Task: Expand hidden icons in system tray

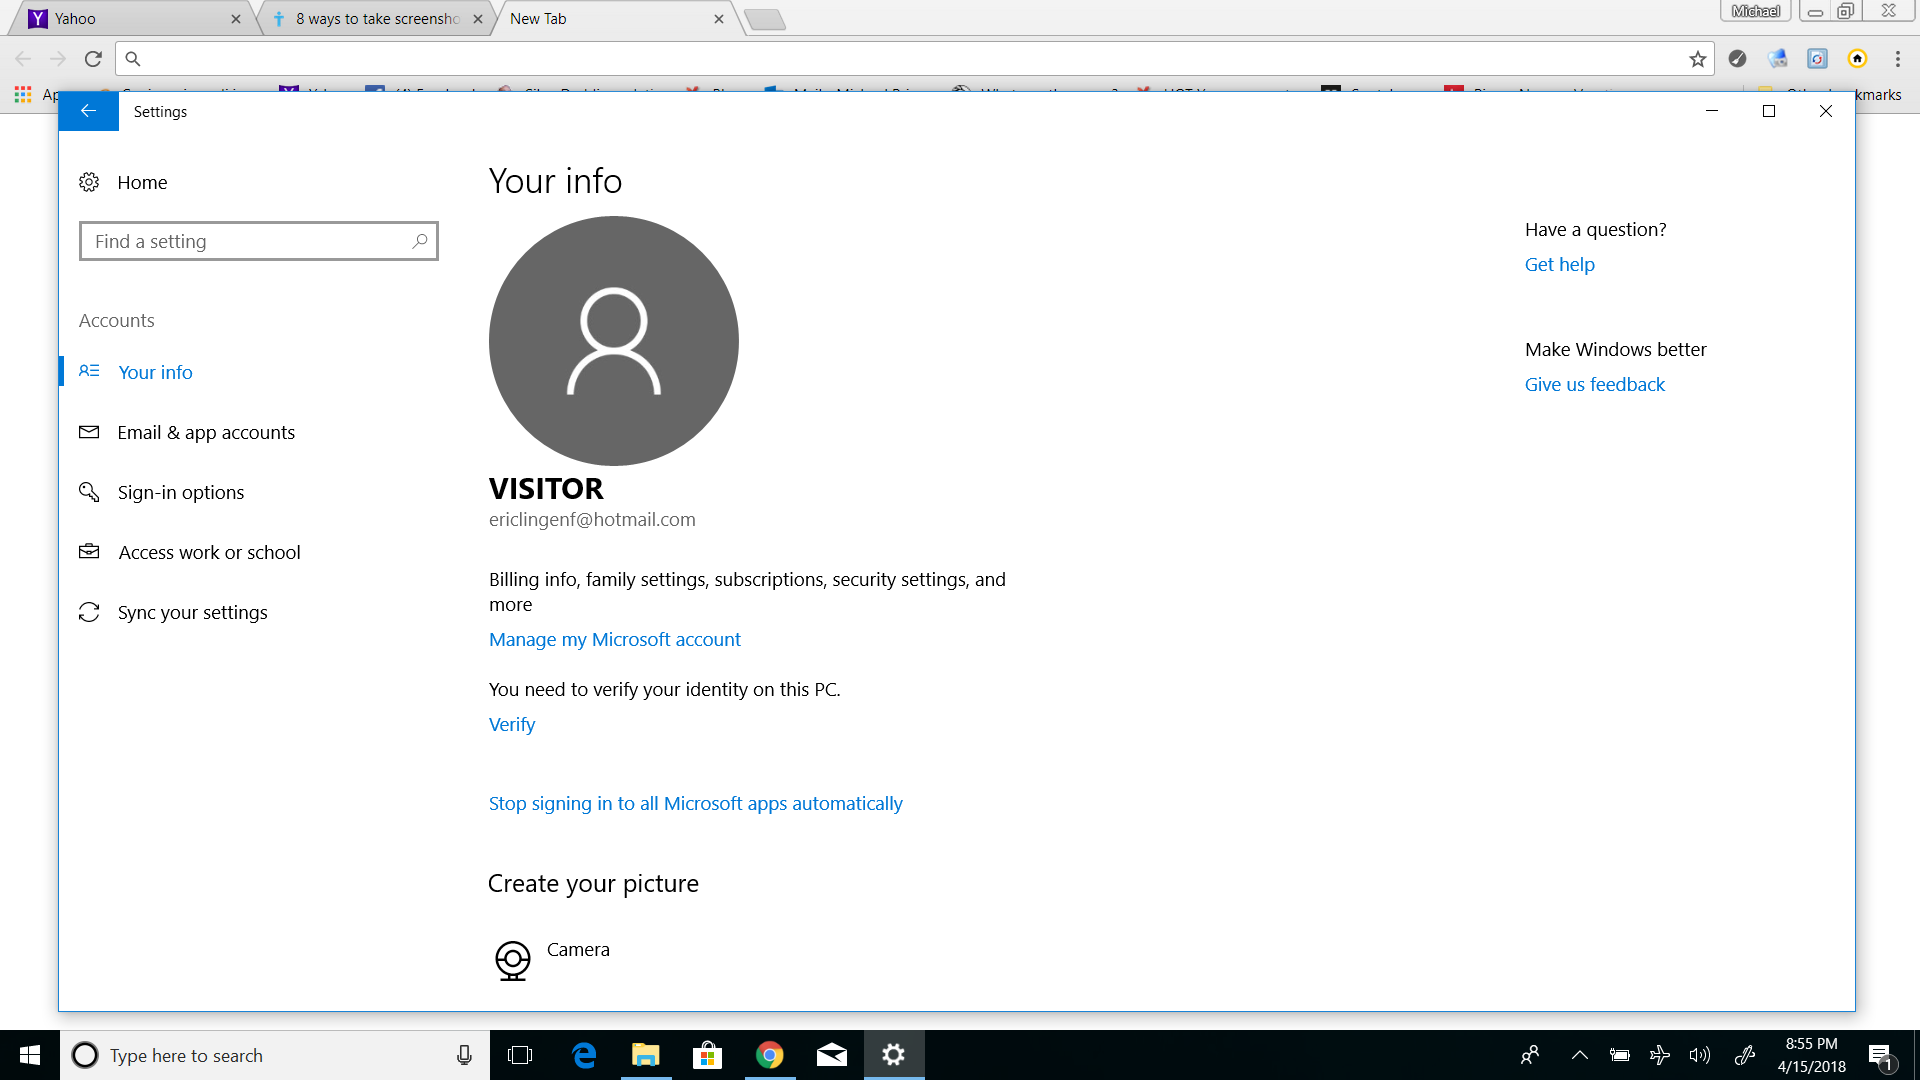Action: coord(1580,1055)
